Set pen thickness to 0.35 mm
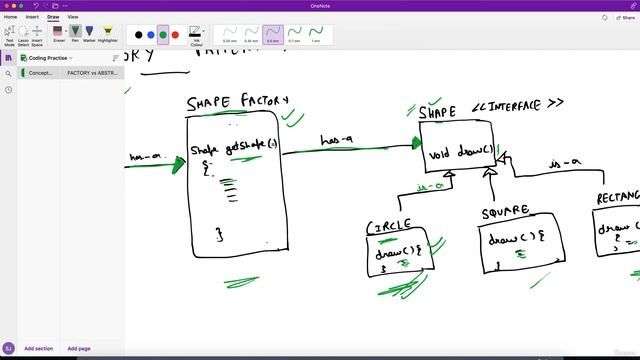The height and width of the screenshot is (360, 640). pyautogui.click(x=251, y=35)
